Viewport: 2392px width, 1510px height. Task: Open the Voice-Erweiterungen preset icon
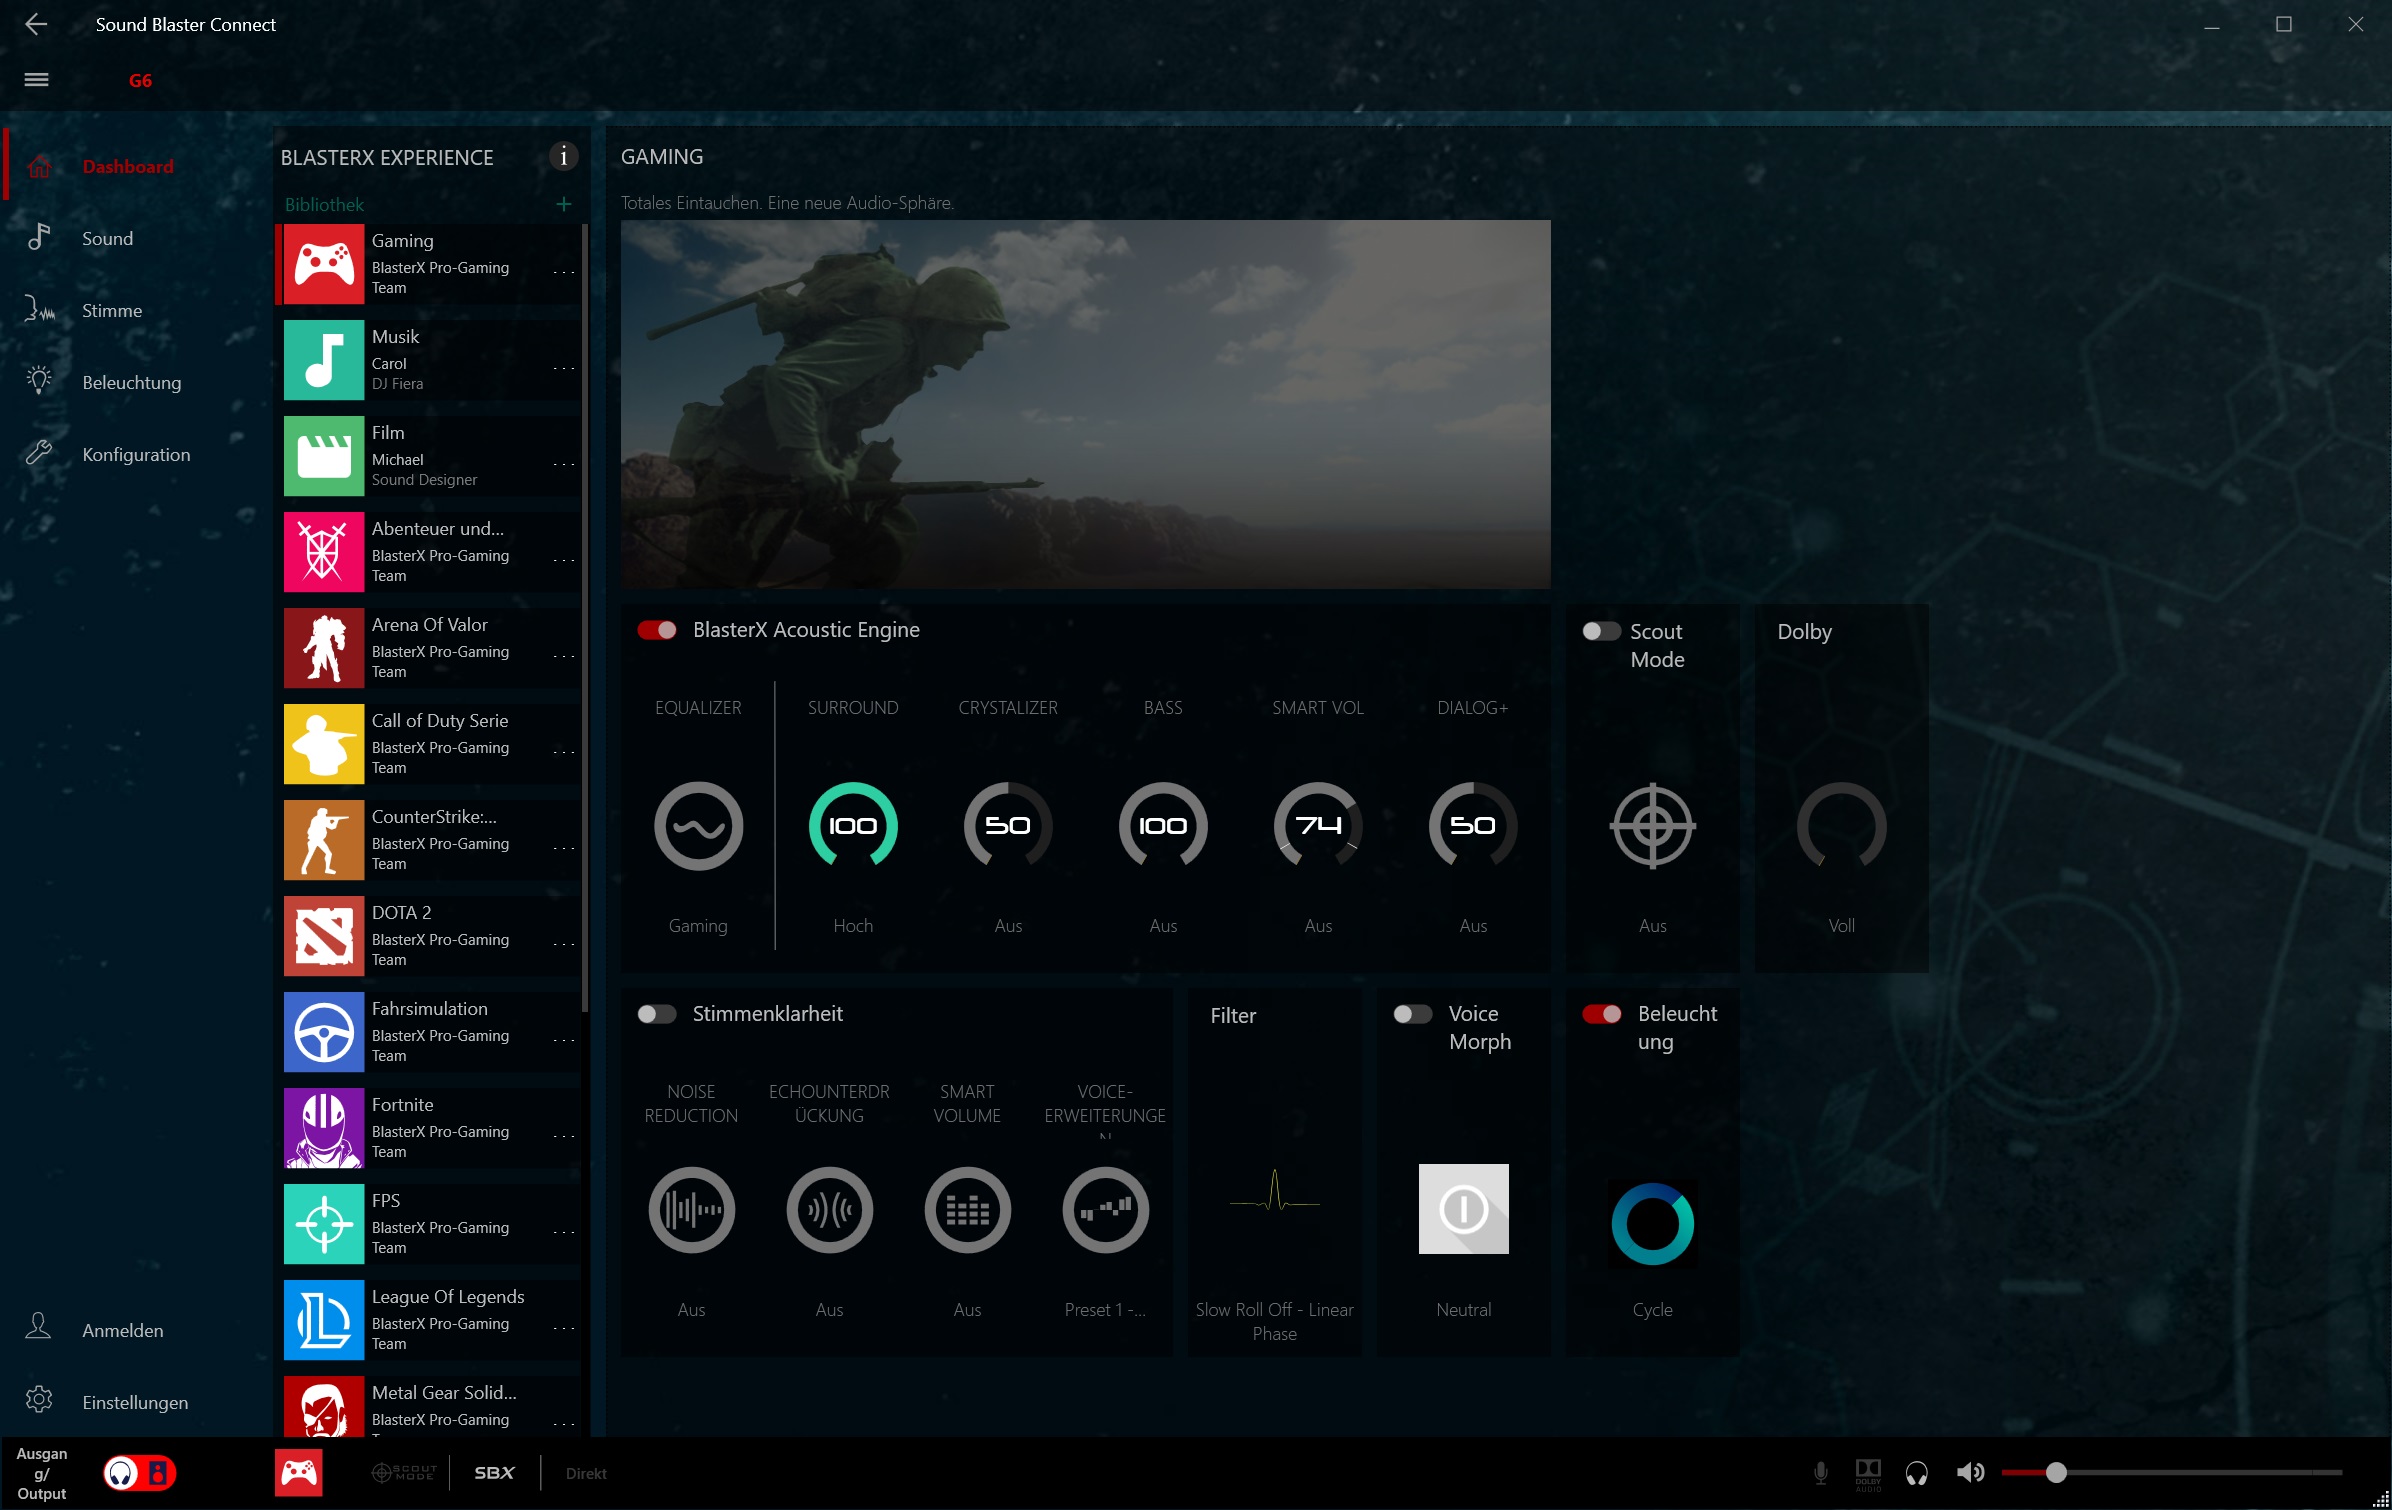coord(1105,1210)
